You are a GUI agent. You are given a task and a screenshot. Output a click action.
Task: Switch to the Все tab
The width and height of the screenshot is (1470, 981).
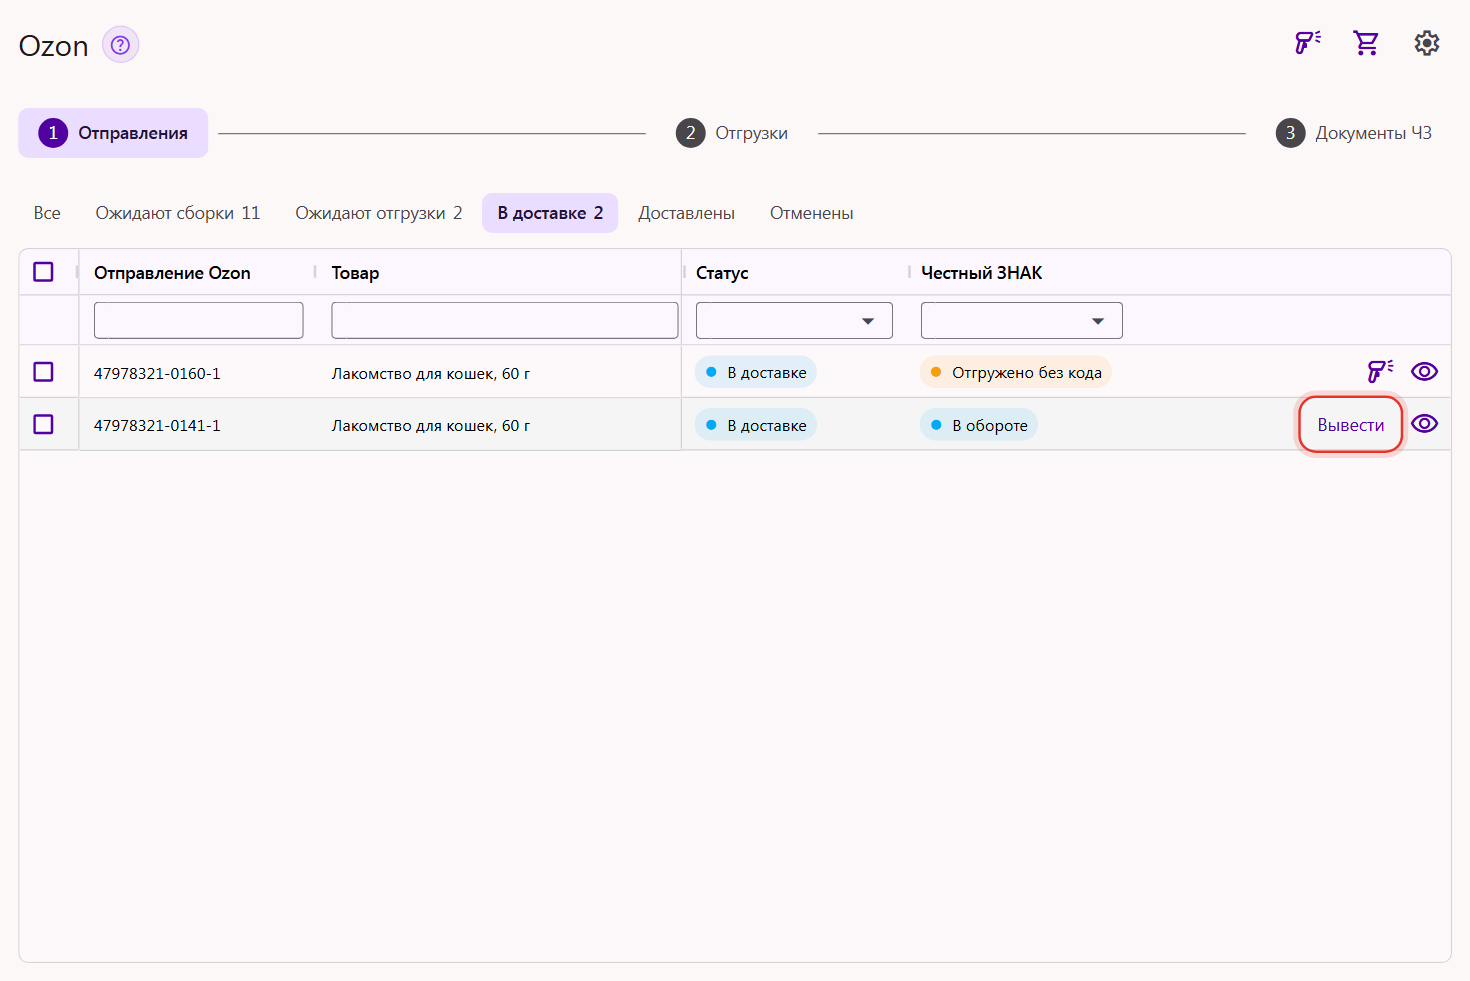(47, 213)
